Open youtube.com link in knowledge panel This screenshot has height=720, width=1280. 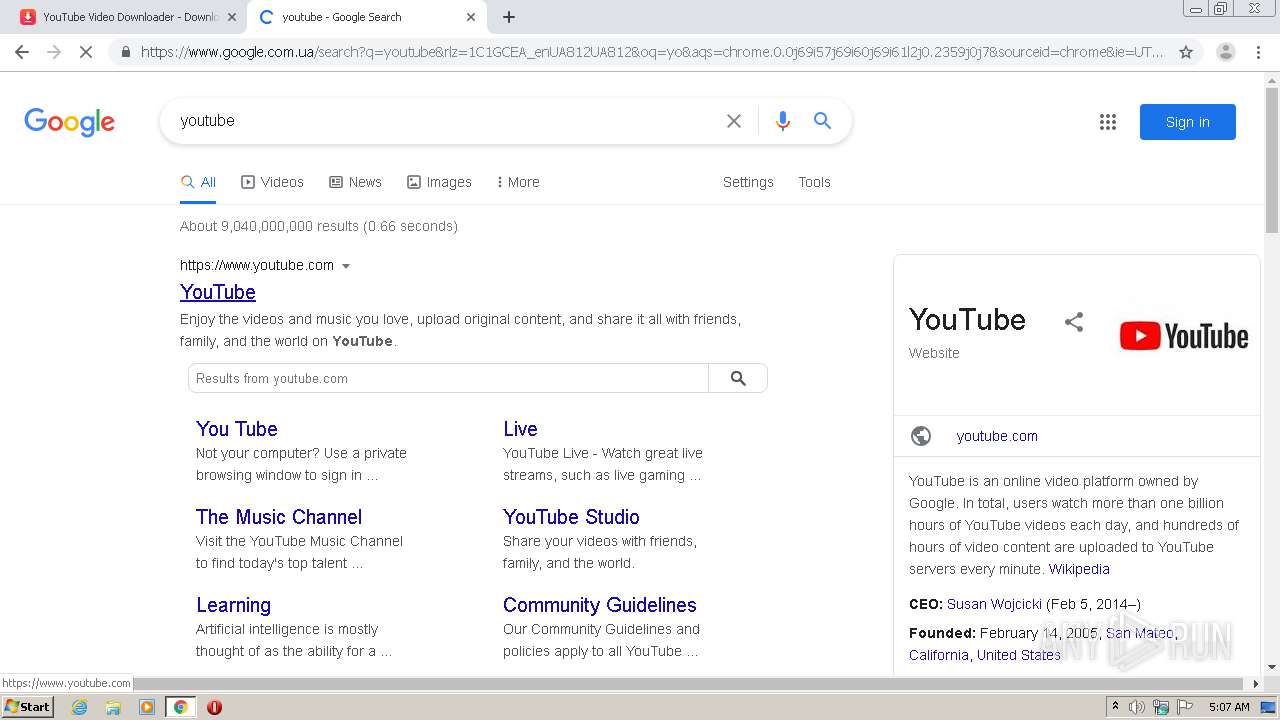pos(997,436)
